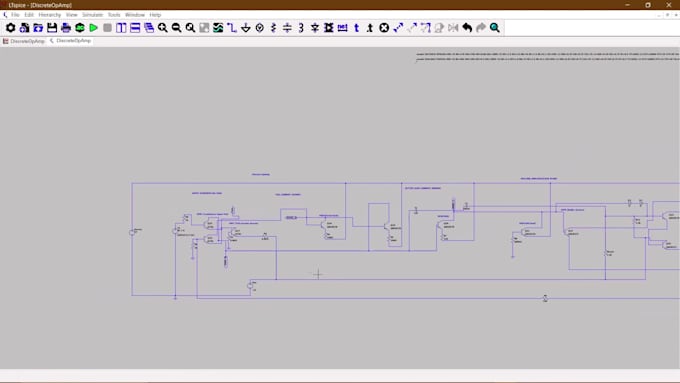
Task: Activate the Duplicate tool
Action: coord(398,28)
